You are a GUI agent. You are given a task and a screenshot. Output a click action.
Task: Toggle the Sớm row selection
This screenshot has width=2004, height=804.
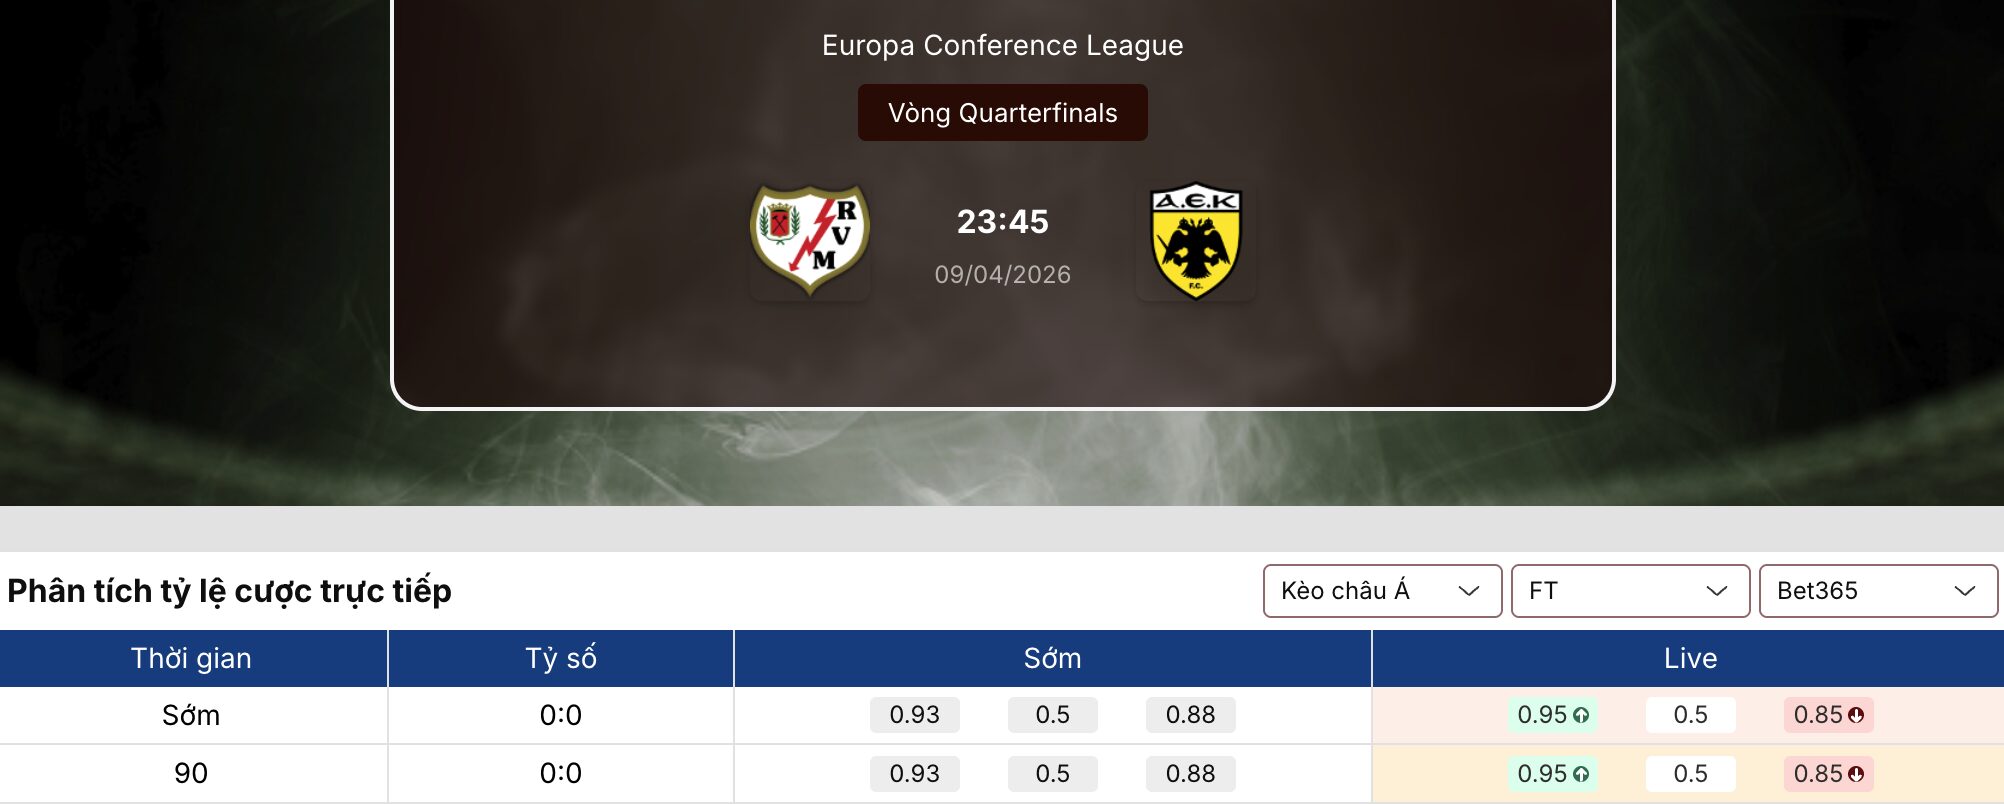coord(192,715)
